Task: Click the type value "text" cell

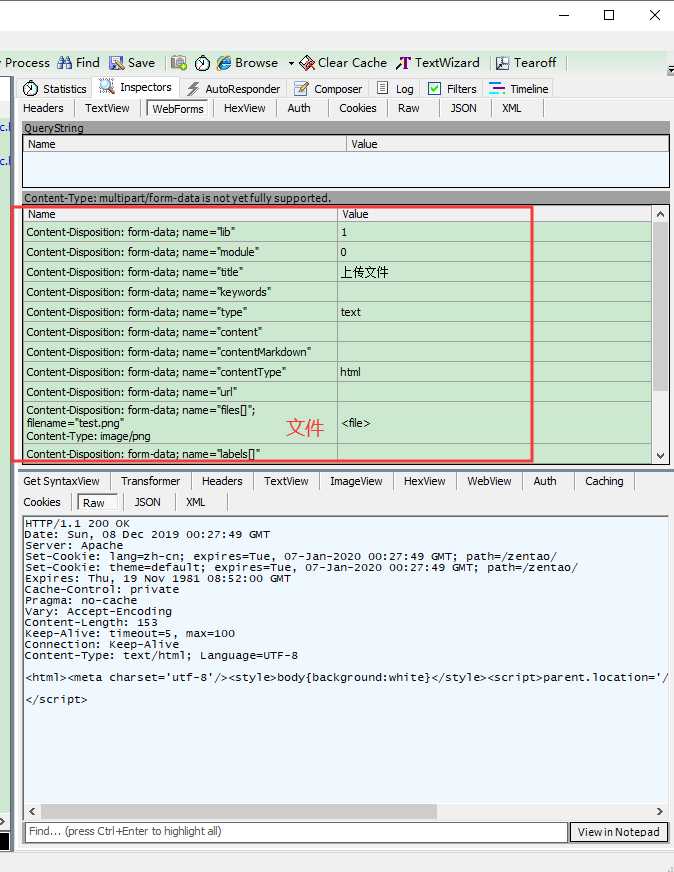Action: coord(494,312)
